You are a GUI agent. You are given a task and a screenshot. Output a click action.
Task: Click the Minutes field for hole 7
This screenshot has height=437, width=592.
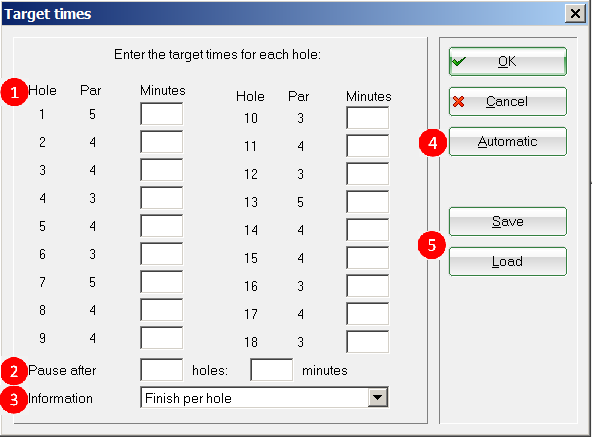pos(162,282)
